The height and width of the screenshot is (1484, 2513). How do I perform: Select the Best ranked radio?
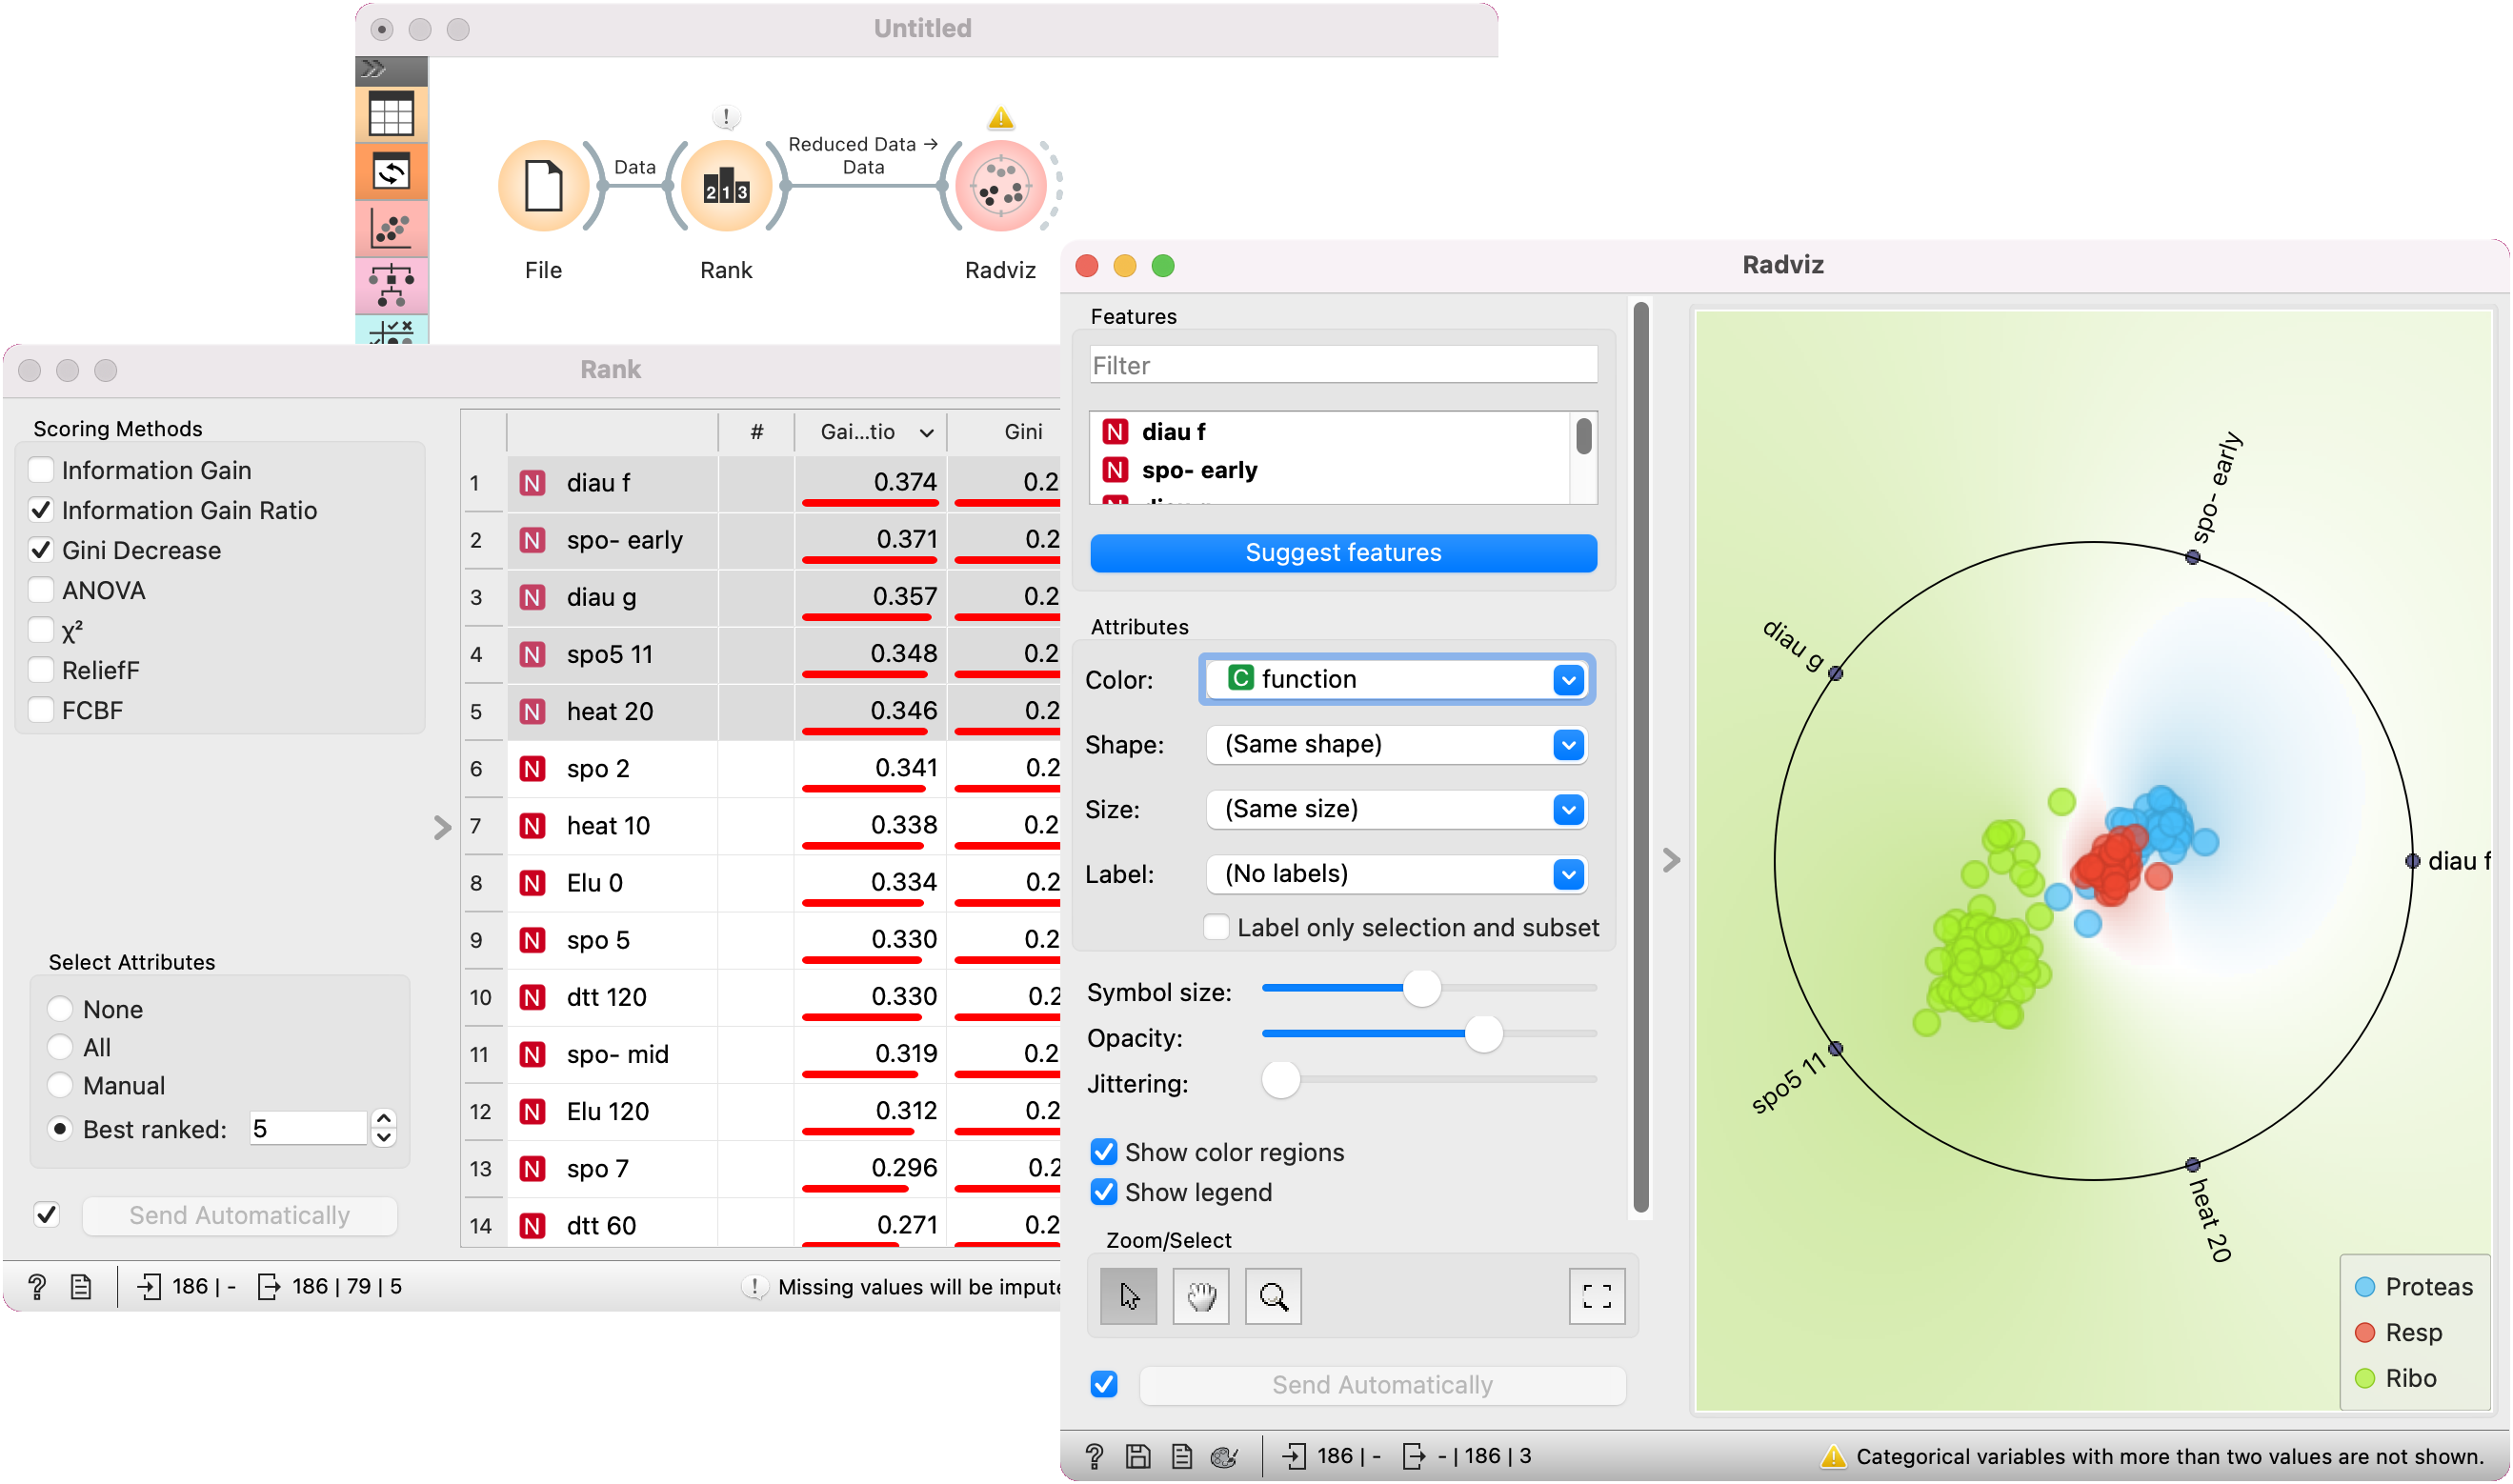(60, 1129)
